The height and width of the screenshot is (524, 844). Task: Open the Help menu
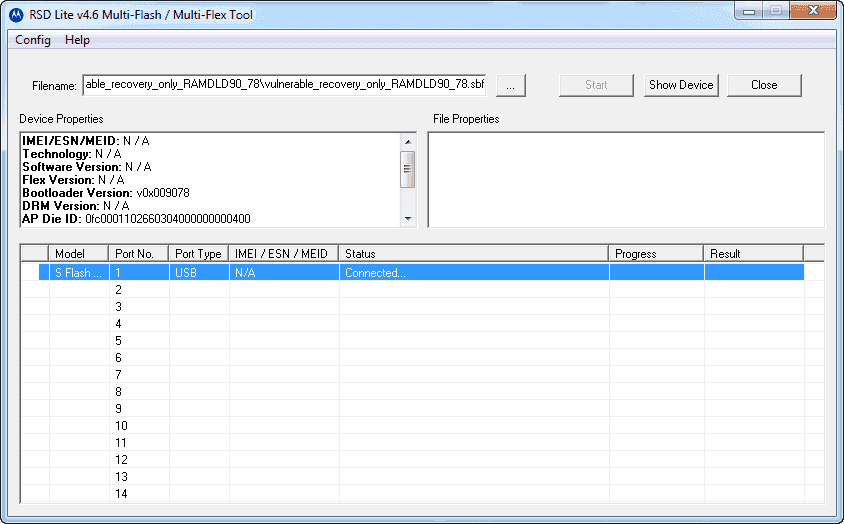pos(78,40)
